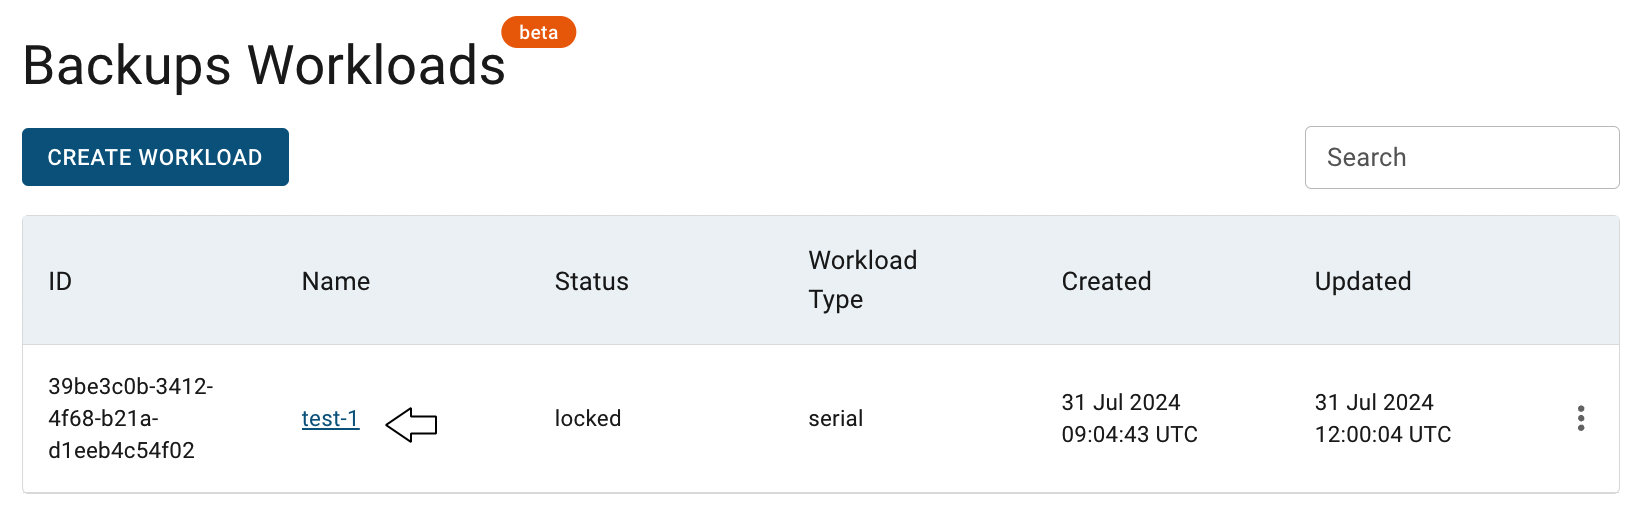Click the updated date 31 Jul 2024
1638x512 pixels.
(1374, 402)
